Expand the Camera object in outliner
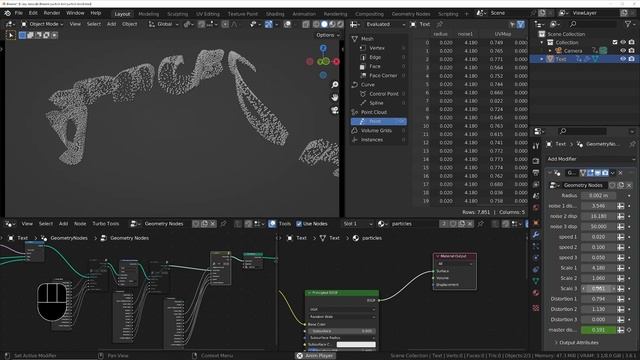Viewport: 640px width, 360px height. tap(550, 51)
